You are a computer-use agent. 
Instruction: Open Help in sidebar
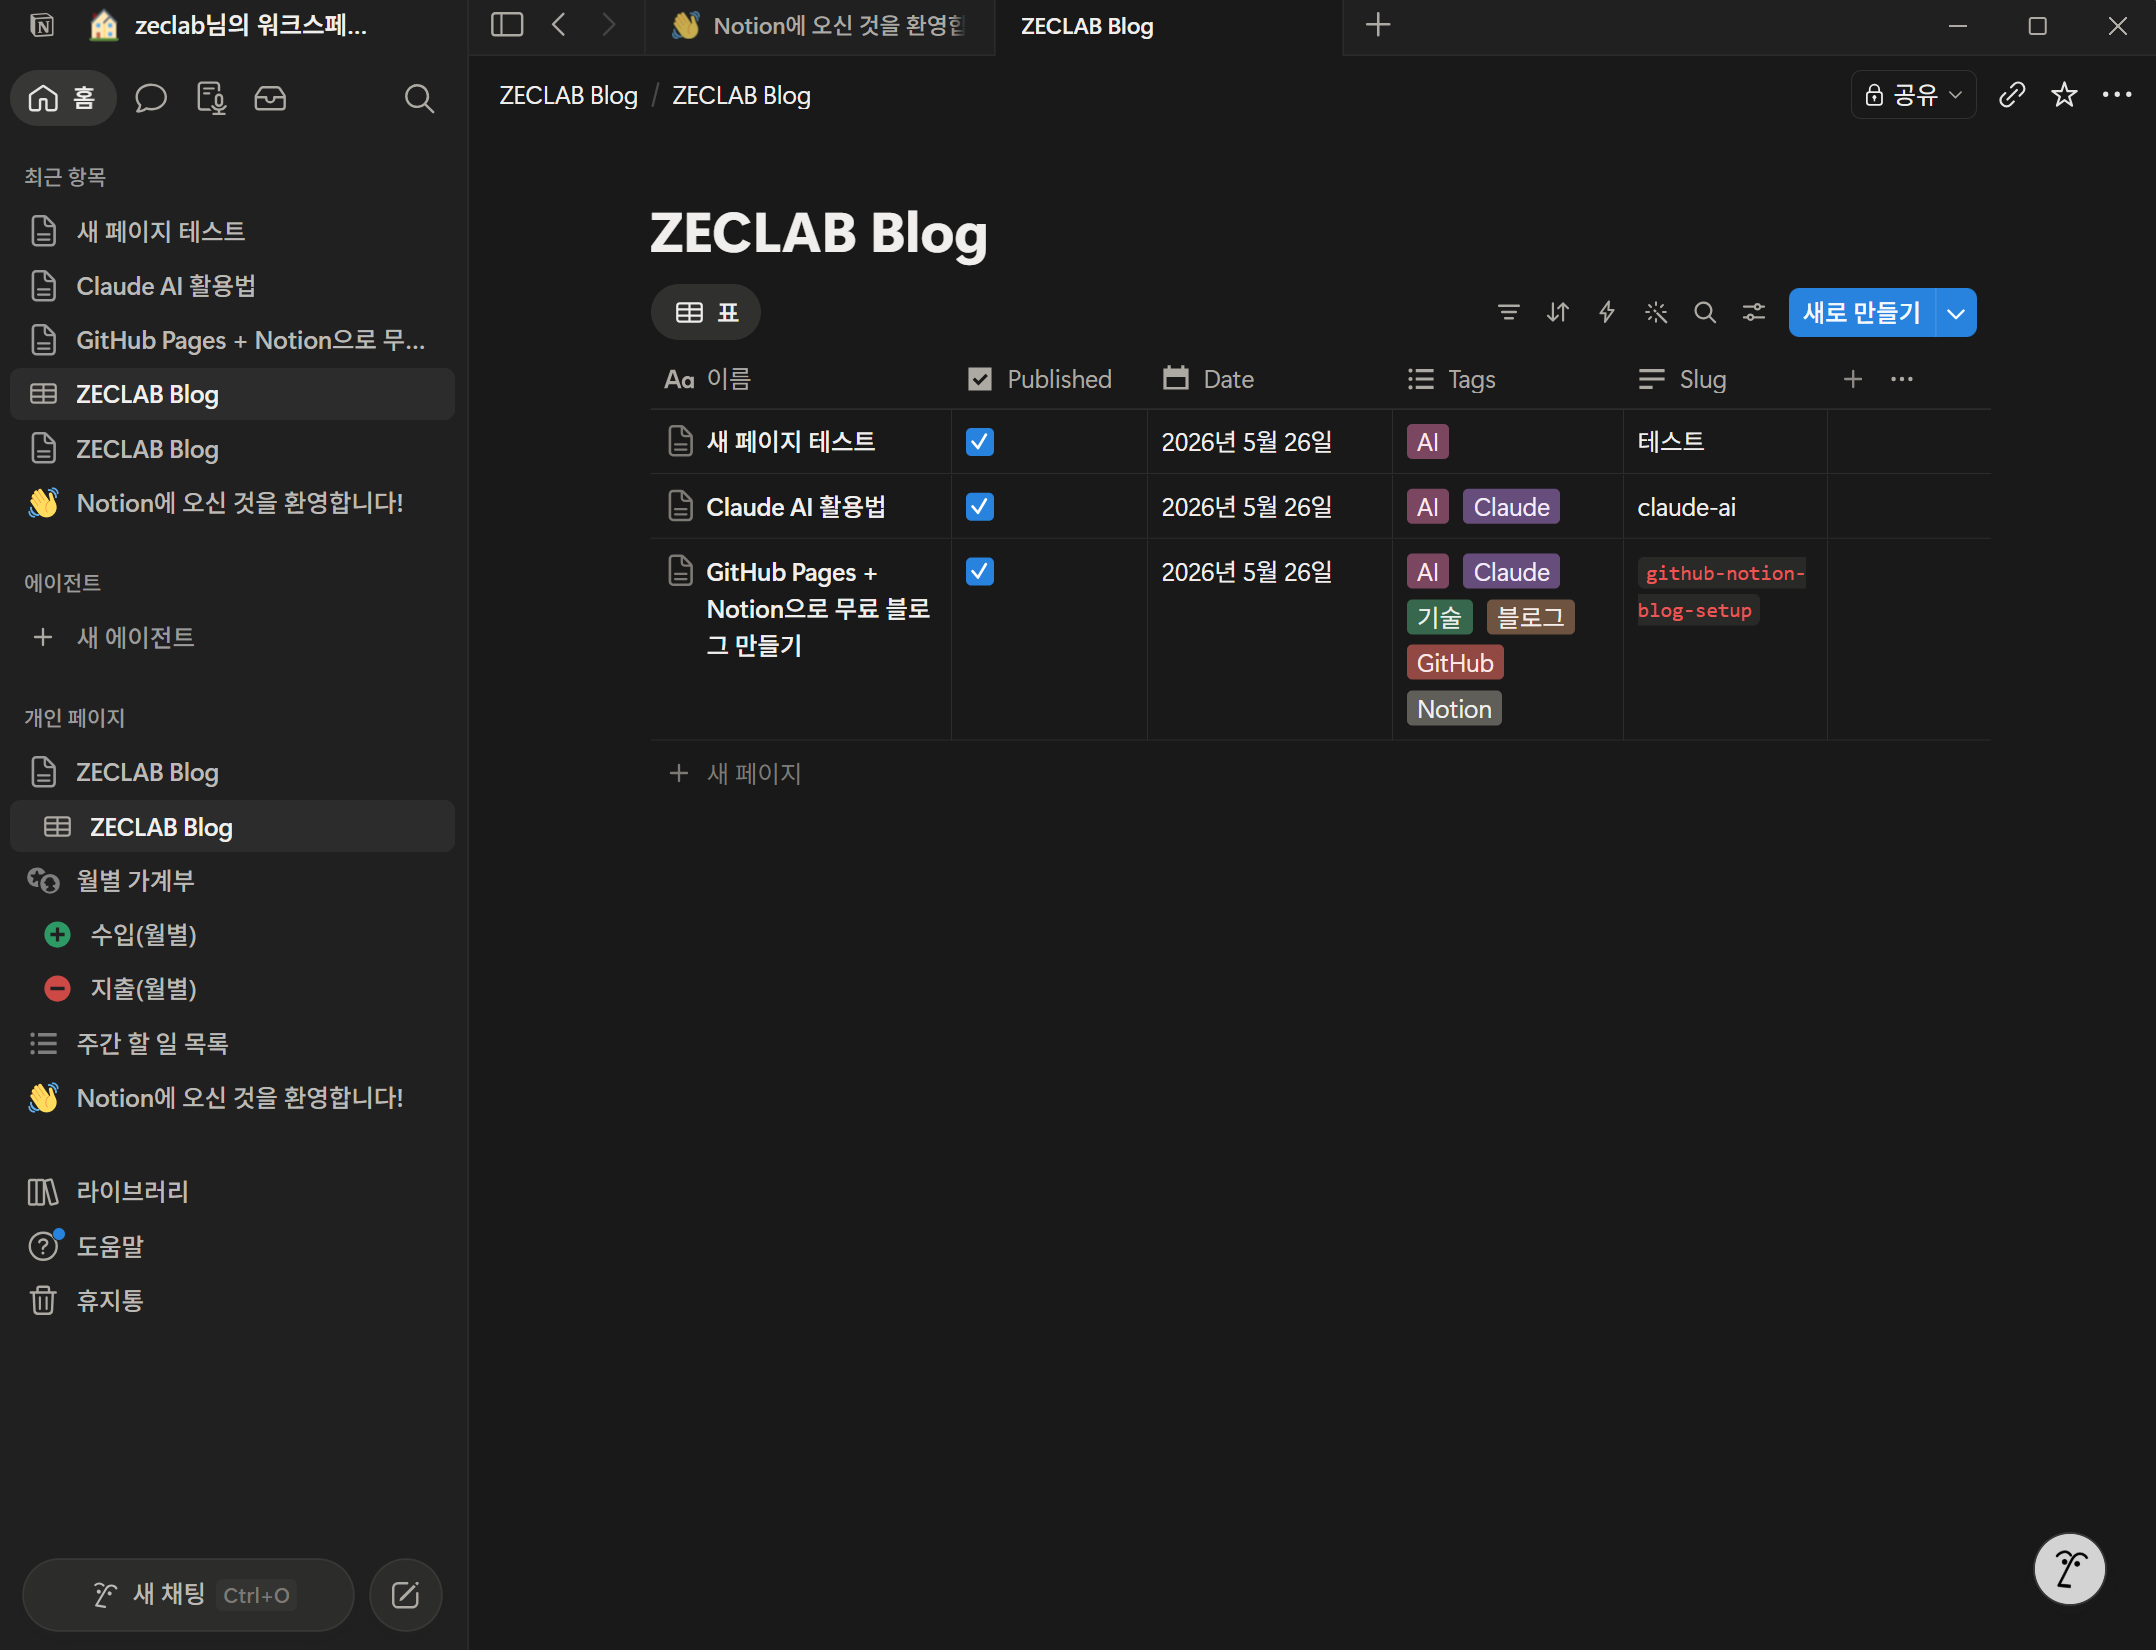tap(232, 1246)
